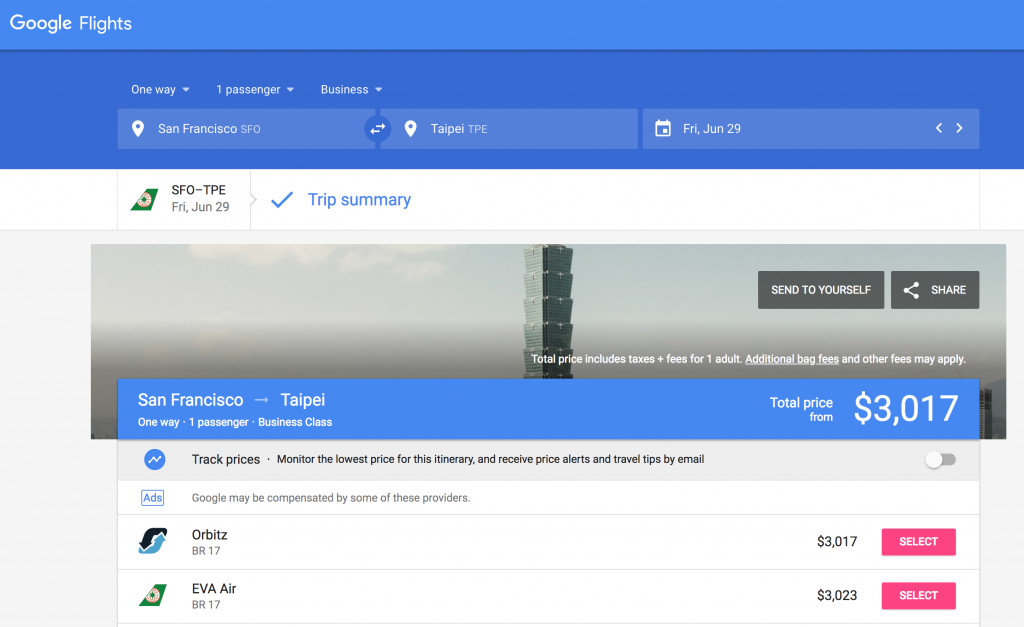
Task: Click the One way · 1 passenger · Business Class text
Action: tap(235, 422)
